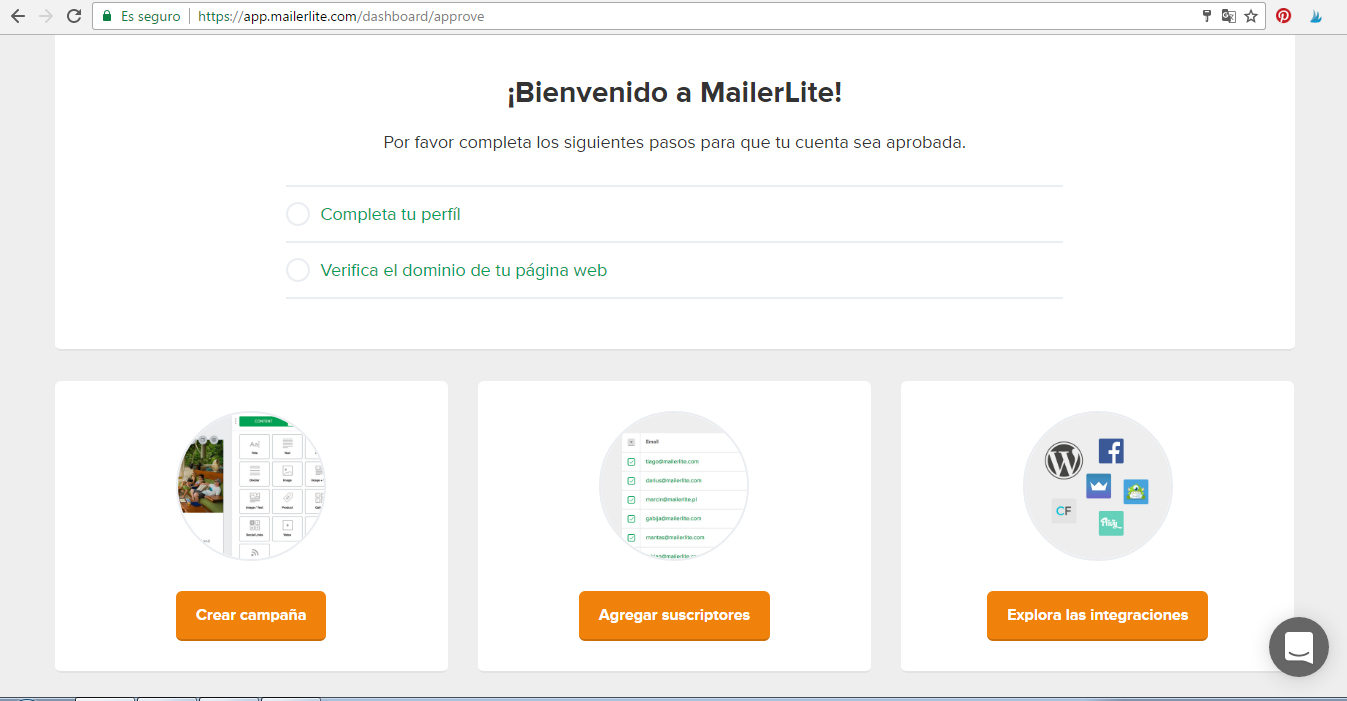Image resolution: width=1347 pixels, height=701 pixels.
Task: Go back with the browser back arrow
Action: (x=17, y=16)
